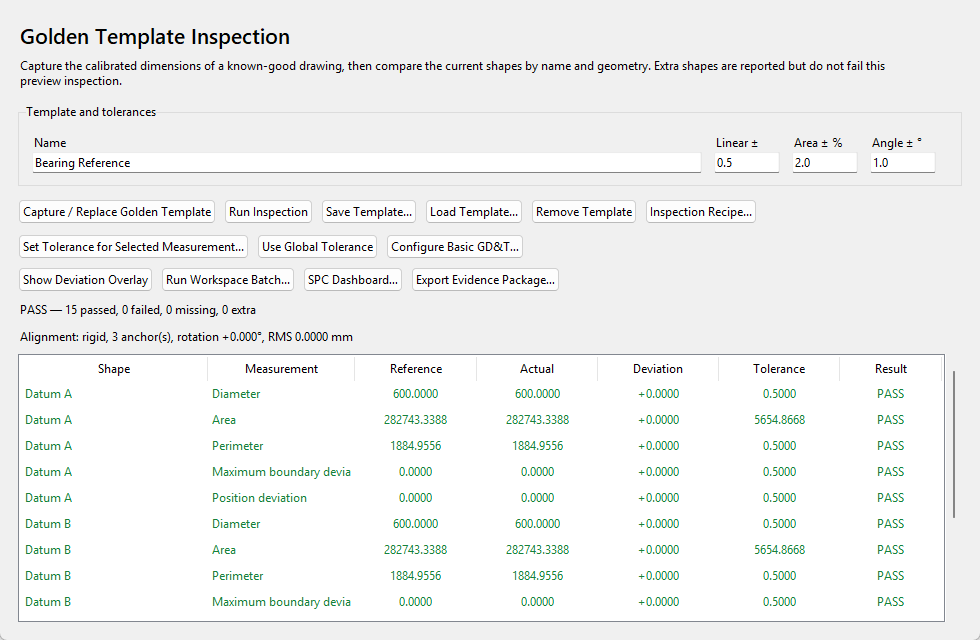Click deviation value for Datum B Diameter
The width and height of the screenshot is (980, 640).
[658, 524]
